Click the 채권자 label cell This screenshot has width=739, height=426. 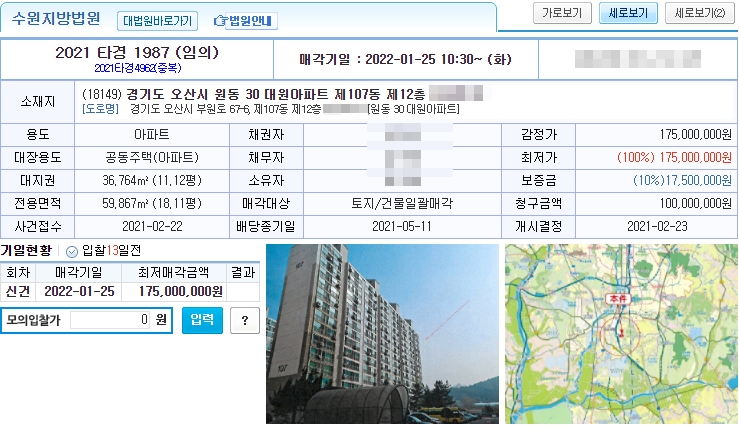pyautogui.click(x=266, y=135)
